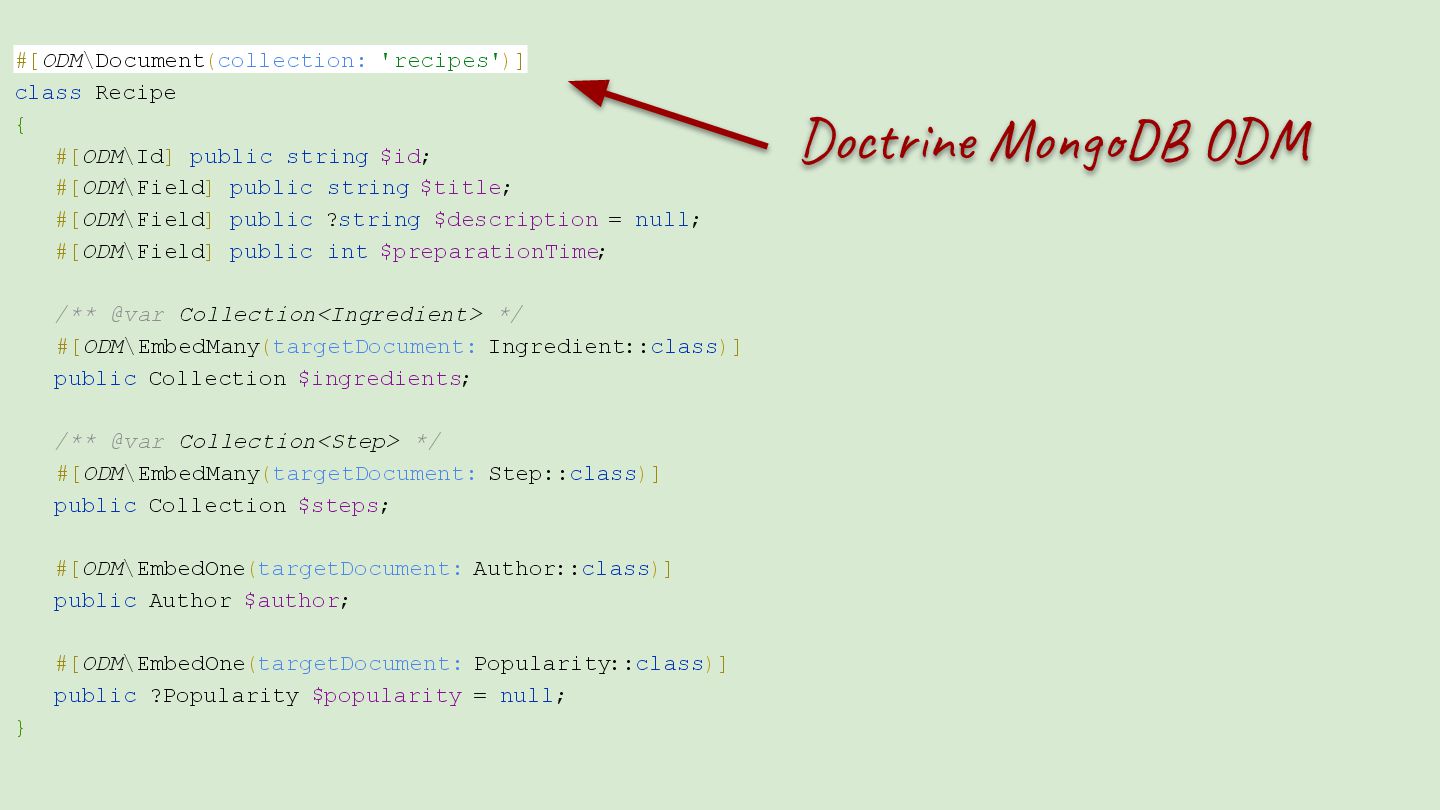Click the Id attribute name

(150, 157)
